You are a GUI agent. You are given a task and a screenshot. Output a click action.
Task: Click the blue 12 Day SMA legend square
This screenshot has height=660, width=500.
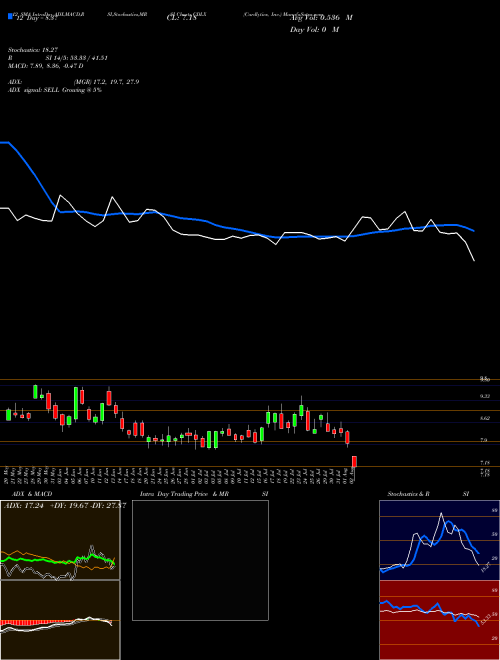10,17
